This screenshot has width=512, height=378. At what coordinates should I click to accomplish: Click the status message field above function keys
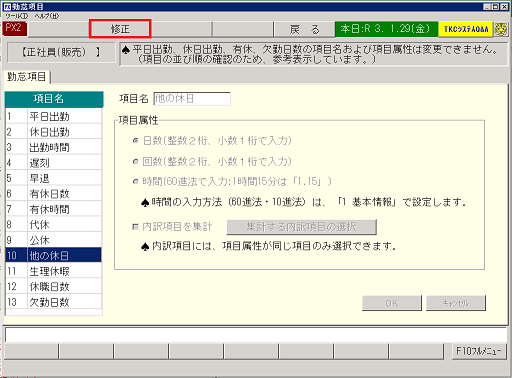[x=255, y=335]
